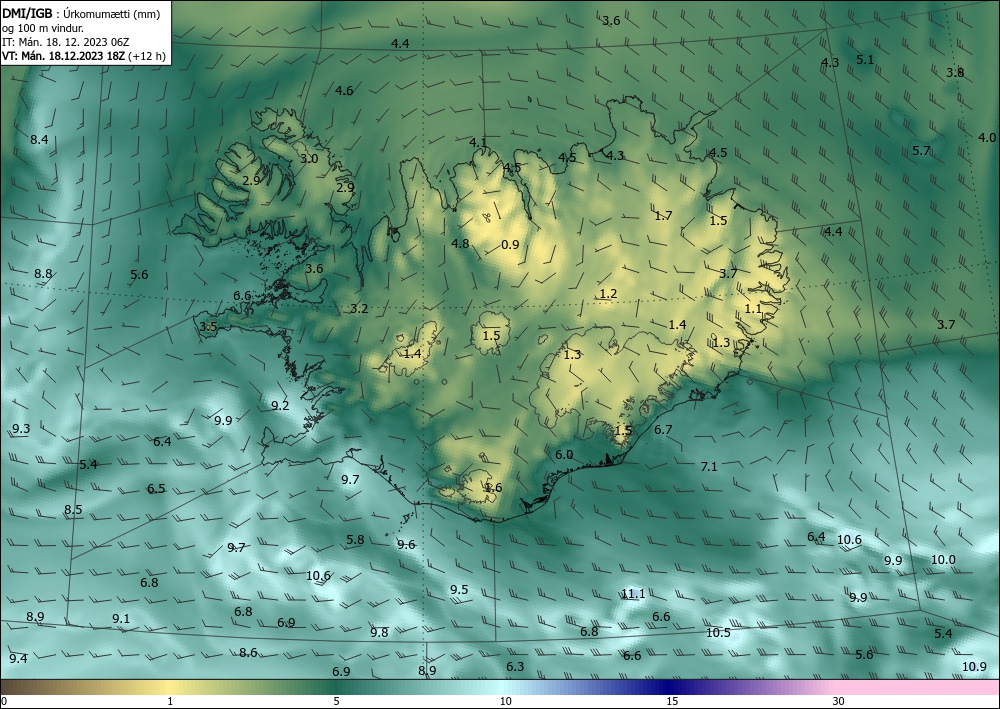
Task: Click the 7.1 value on the map
Action: 709,467
